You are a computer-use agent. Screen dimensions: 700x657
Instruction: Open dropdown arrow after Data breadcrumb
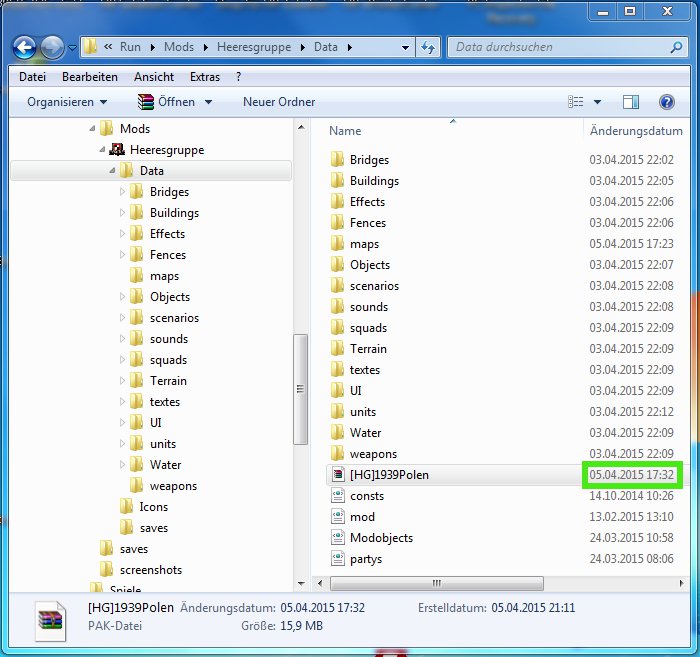click(350, 47)
